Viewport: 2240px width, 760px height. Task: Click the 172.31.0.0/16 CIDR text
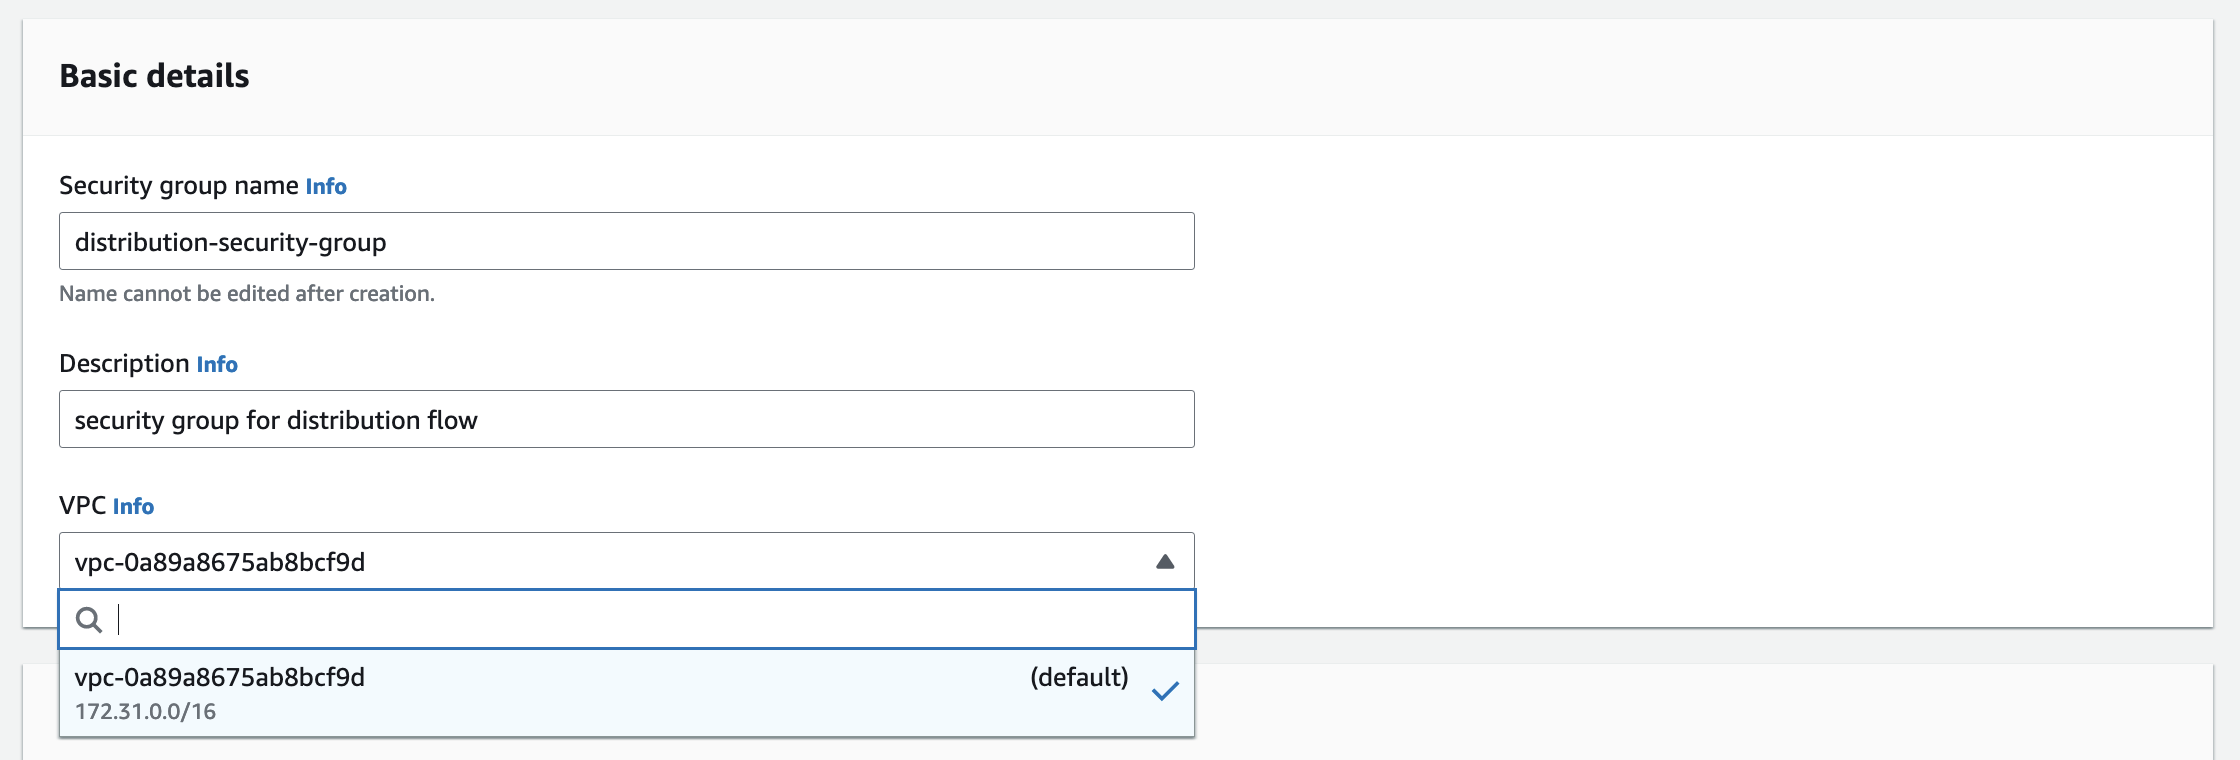pyautogui.click(x=146, y=712)
